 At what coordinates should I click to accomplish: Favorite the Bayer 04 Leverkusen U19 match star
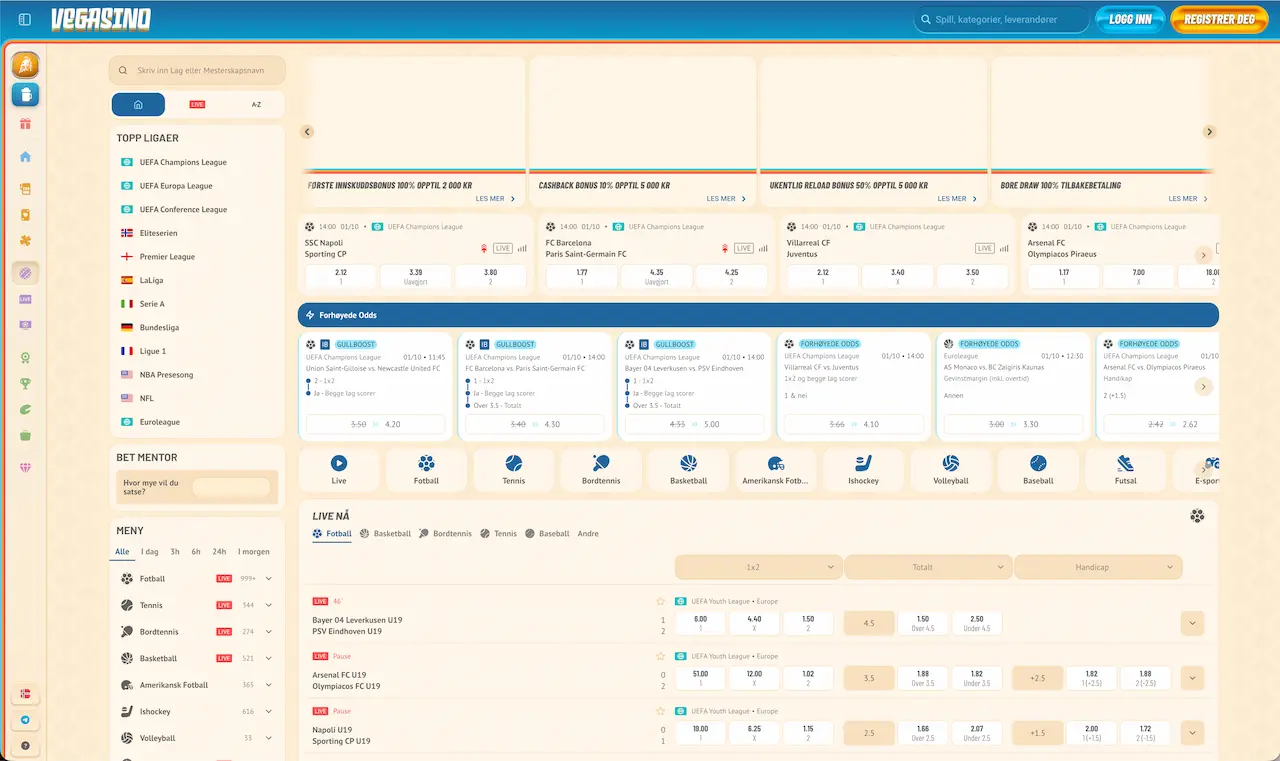click(660, 602)
